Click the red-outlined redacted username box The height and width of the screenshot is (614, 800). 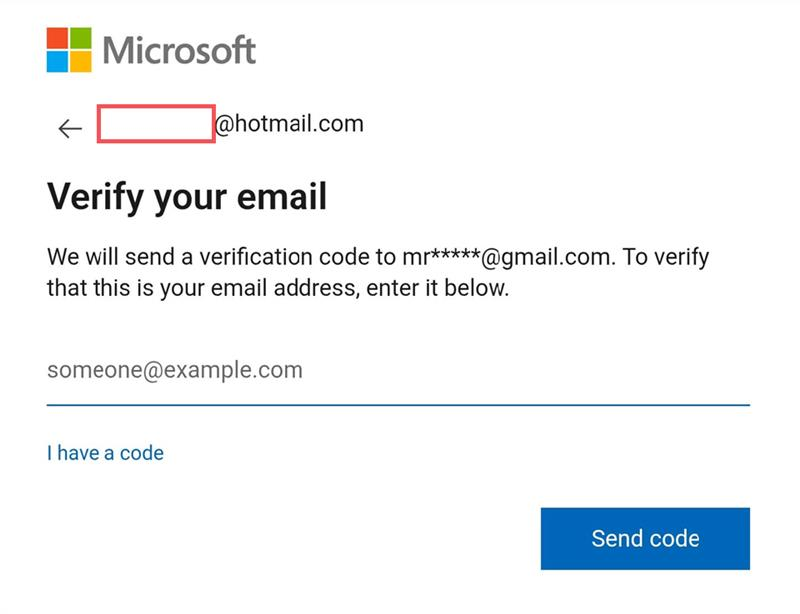coord(156,124)
